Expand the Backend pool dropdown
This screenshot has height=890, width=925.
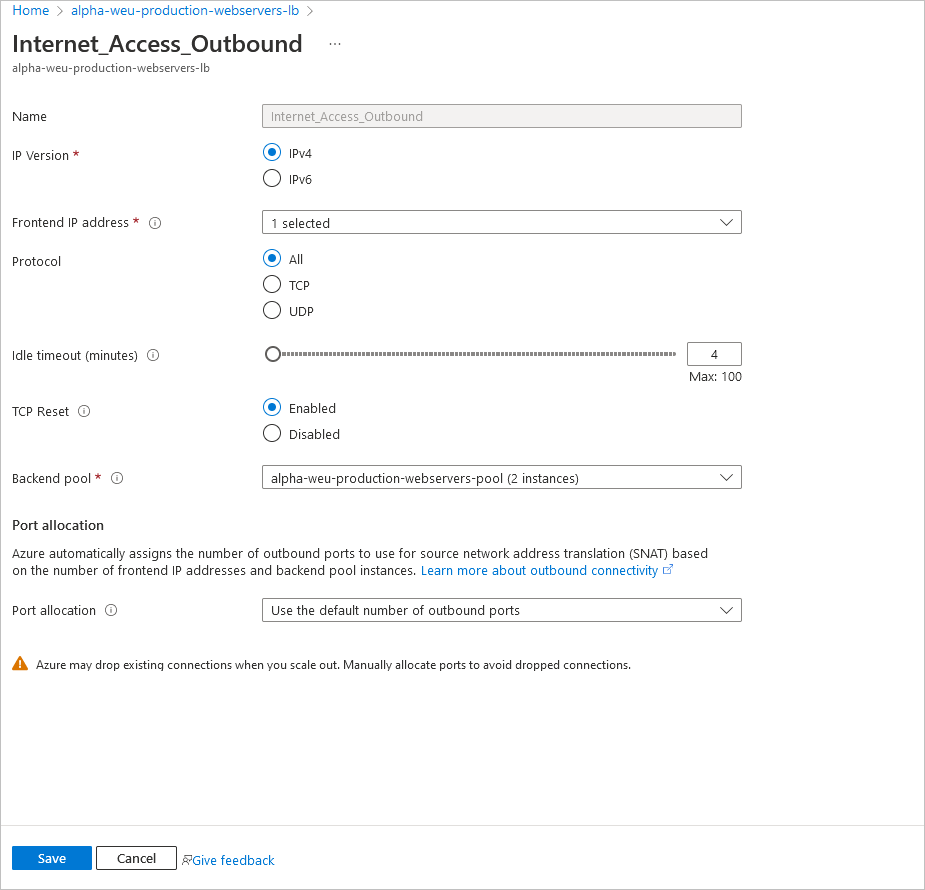(x=501, y=477)
